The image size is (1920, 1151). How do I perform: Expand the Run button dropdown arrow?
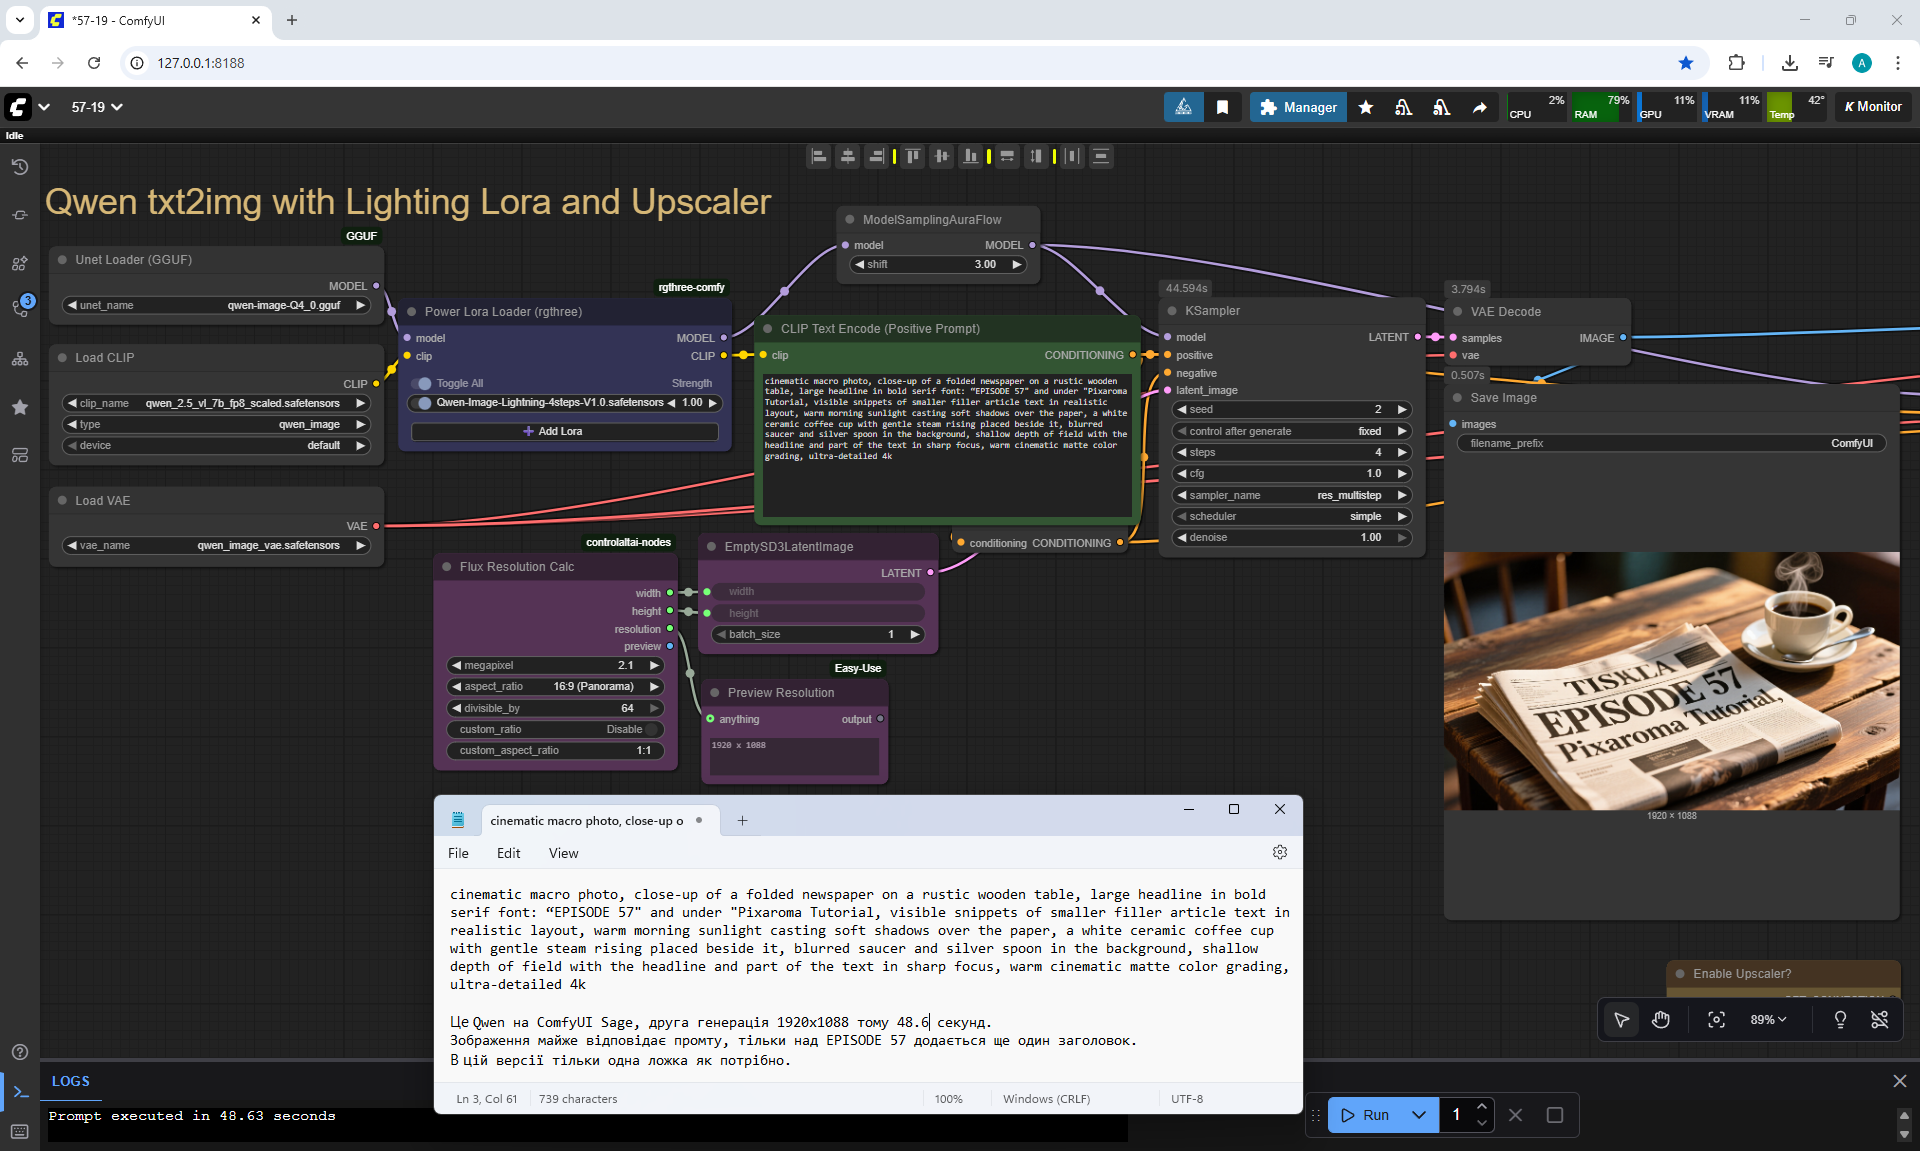click(1418, 1114)
